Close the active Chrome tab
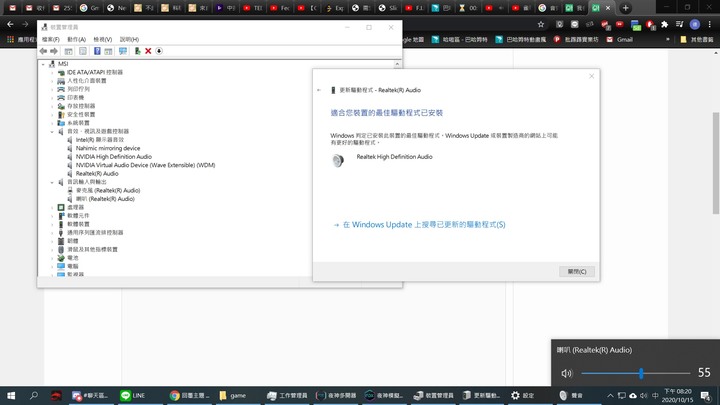The image size is (720, 405). pos(608,8)
